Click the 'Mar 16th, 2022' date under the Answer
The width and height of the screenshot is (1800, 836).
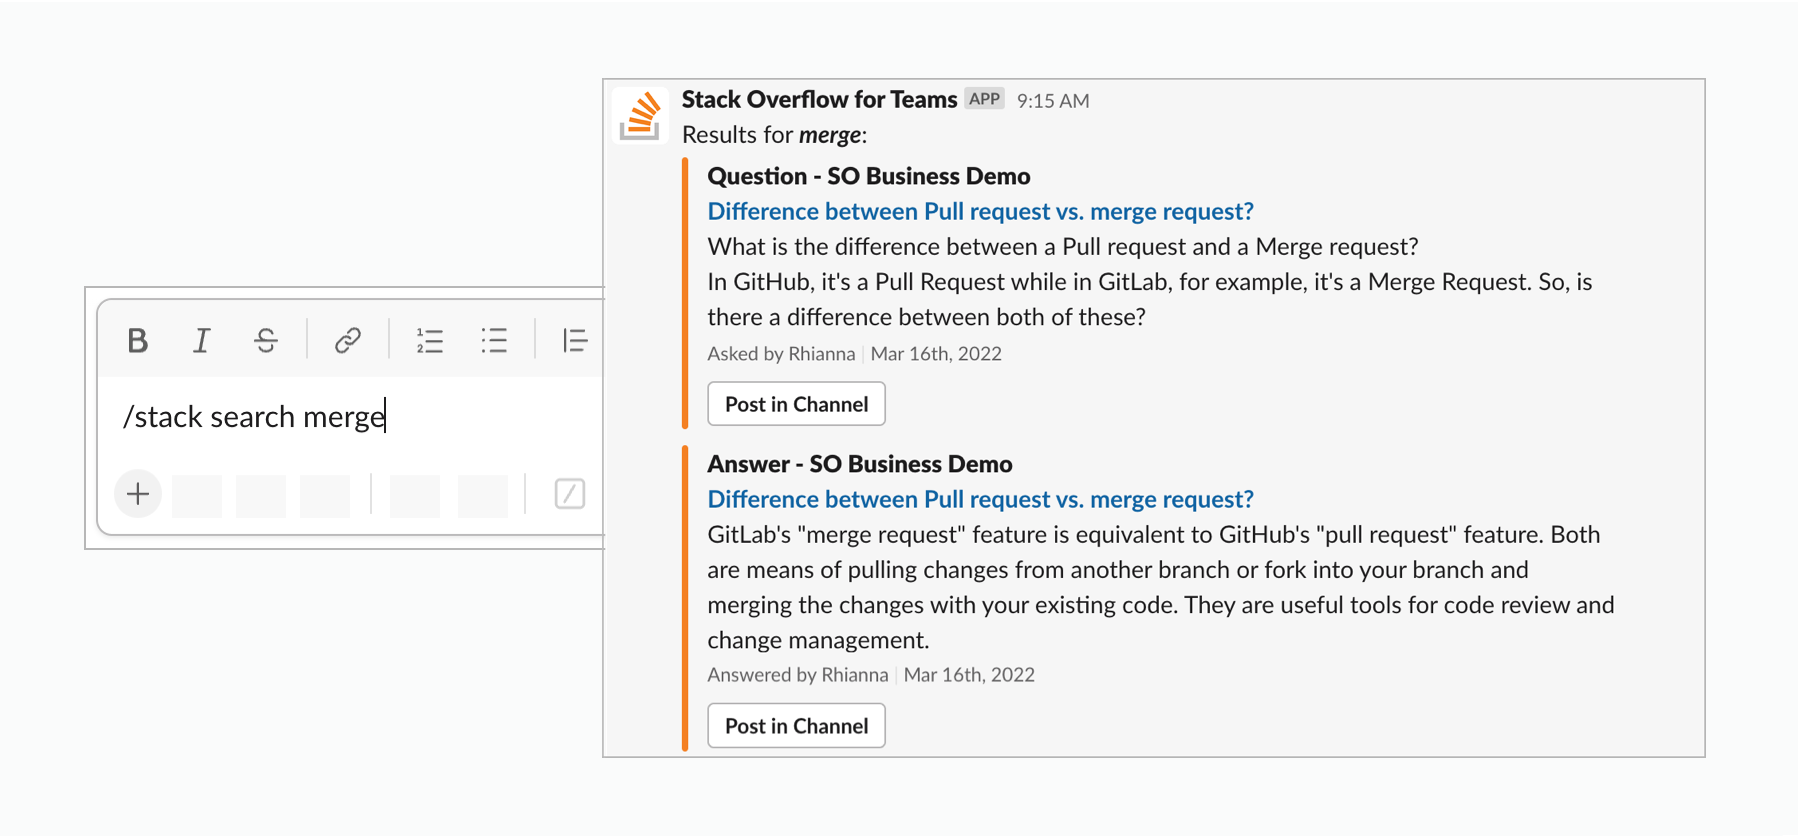click(969, 675)
